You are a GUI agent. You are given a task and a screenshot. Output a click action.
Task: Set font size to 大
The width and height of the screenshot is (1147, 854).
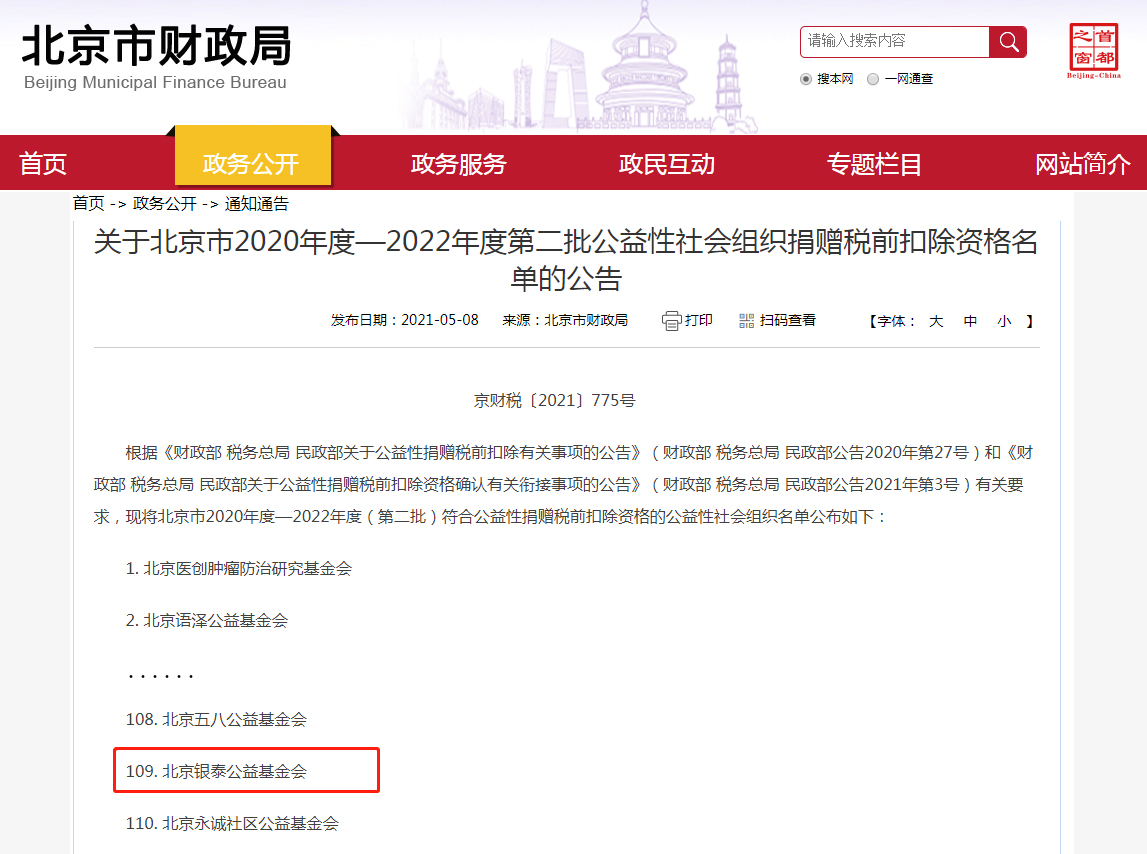tap(936, 321)
